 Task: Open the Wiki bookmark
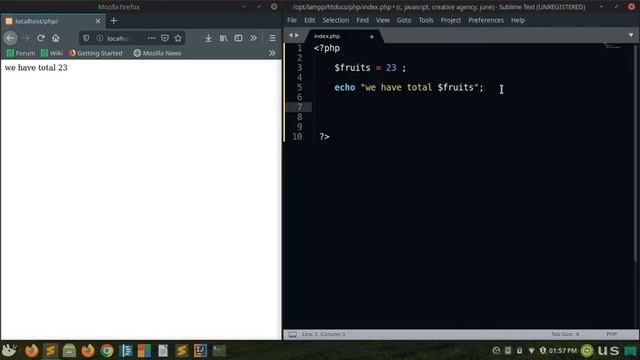[x=52, y=53]
